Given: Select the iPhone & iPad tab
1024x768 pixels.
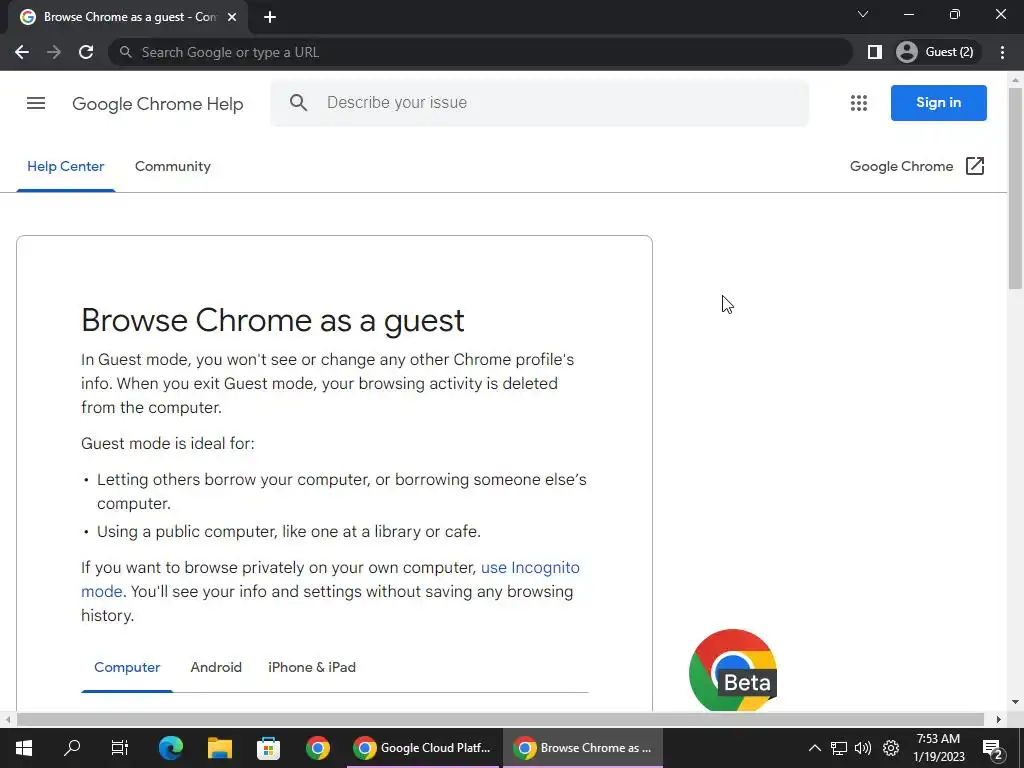Looking at the screenshot, I should pyautogui.click(x=312, y=667).
